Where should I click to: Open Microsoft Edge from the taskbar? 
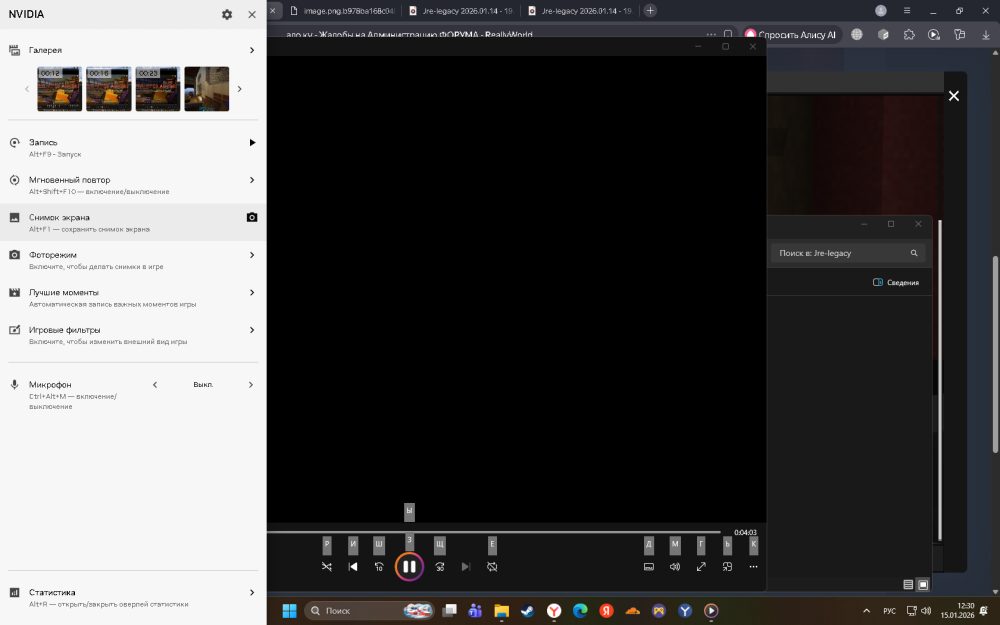tap(580, 611)
